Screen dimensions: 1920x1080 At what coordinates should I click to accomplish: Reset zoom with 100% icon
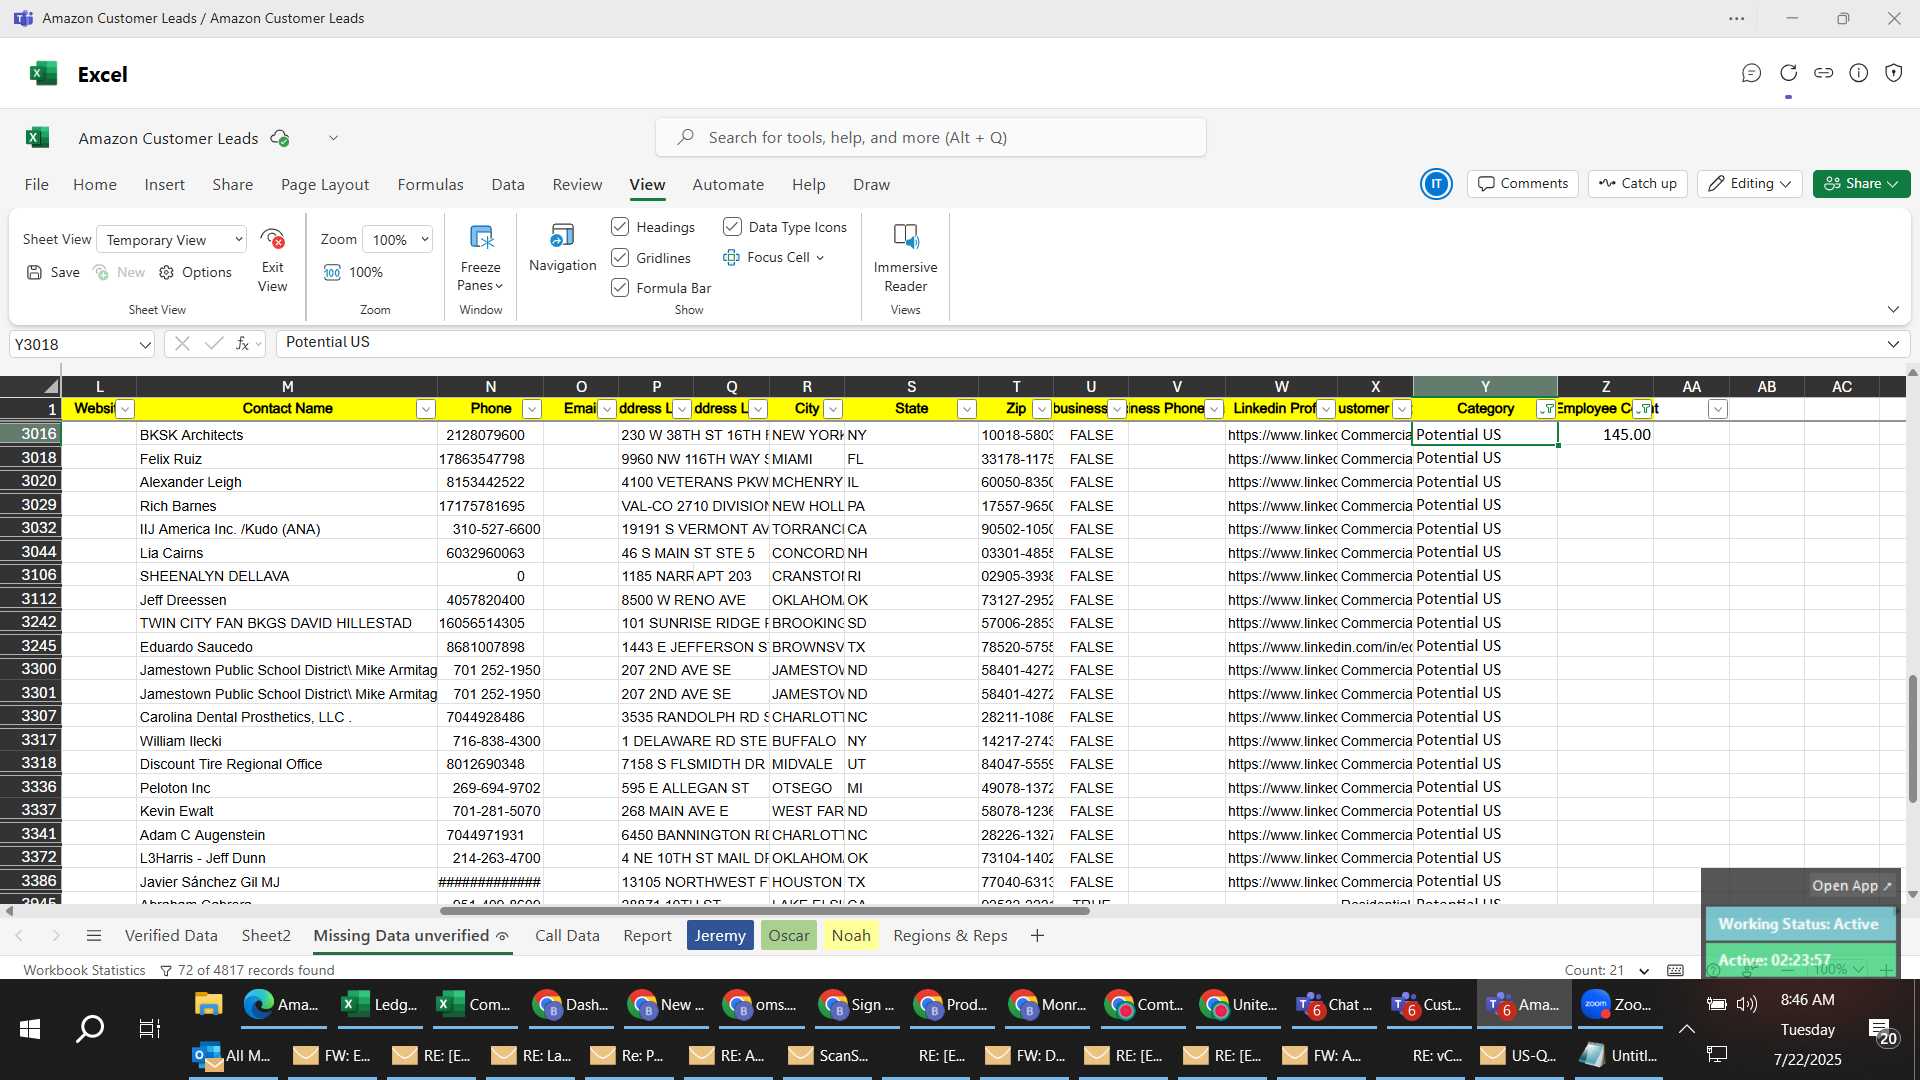332,272
